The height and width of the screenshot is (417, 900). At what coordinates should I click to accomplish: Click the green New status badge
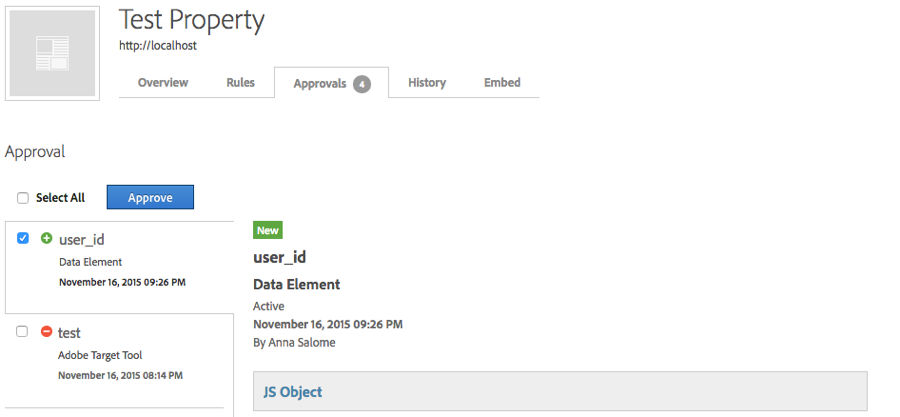pos(267,230)
